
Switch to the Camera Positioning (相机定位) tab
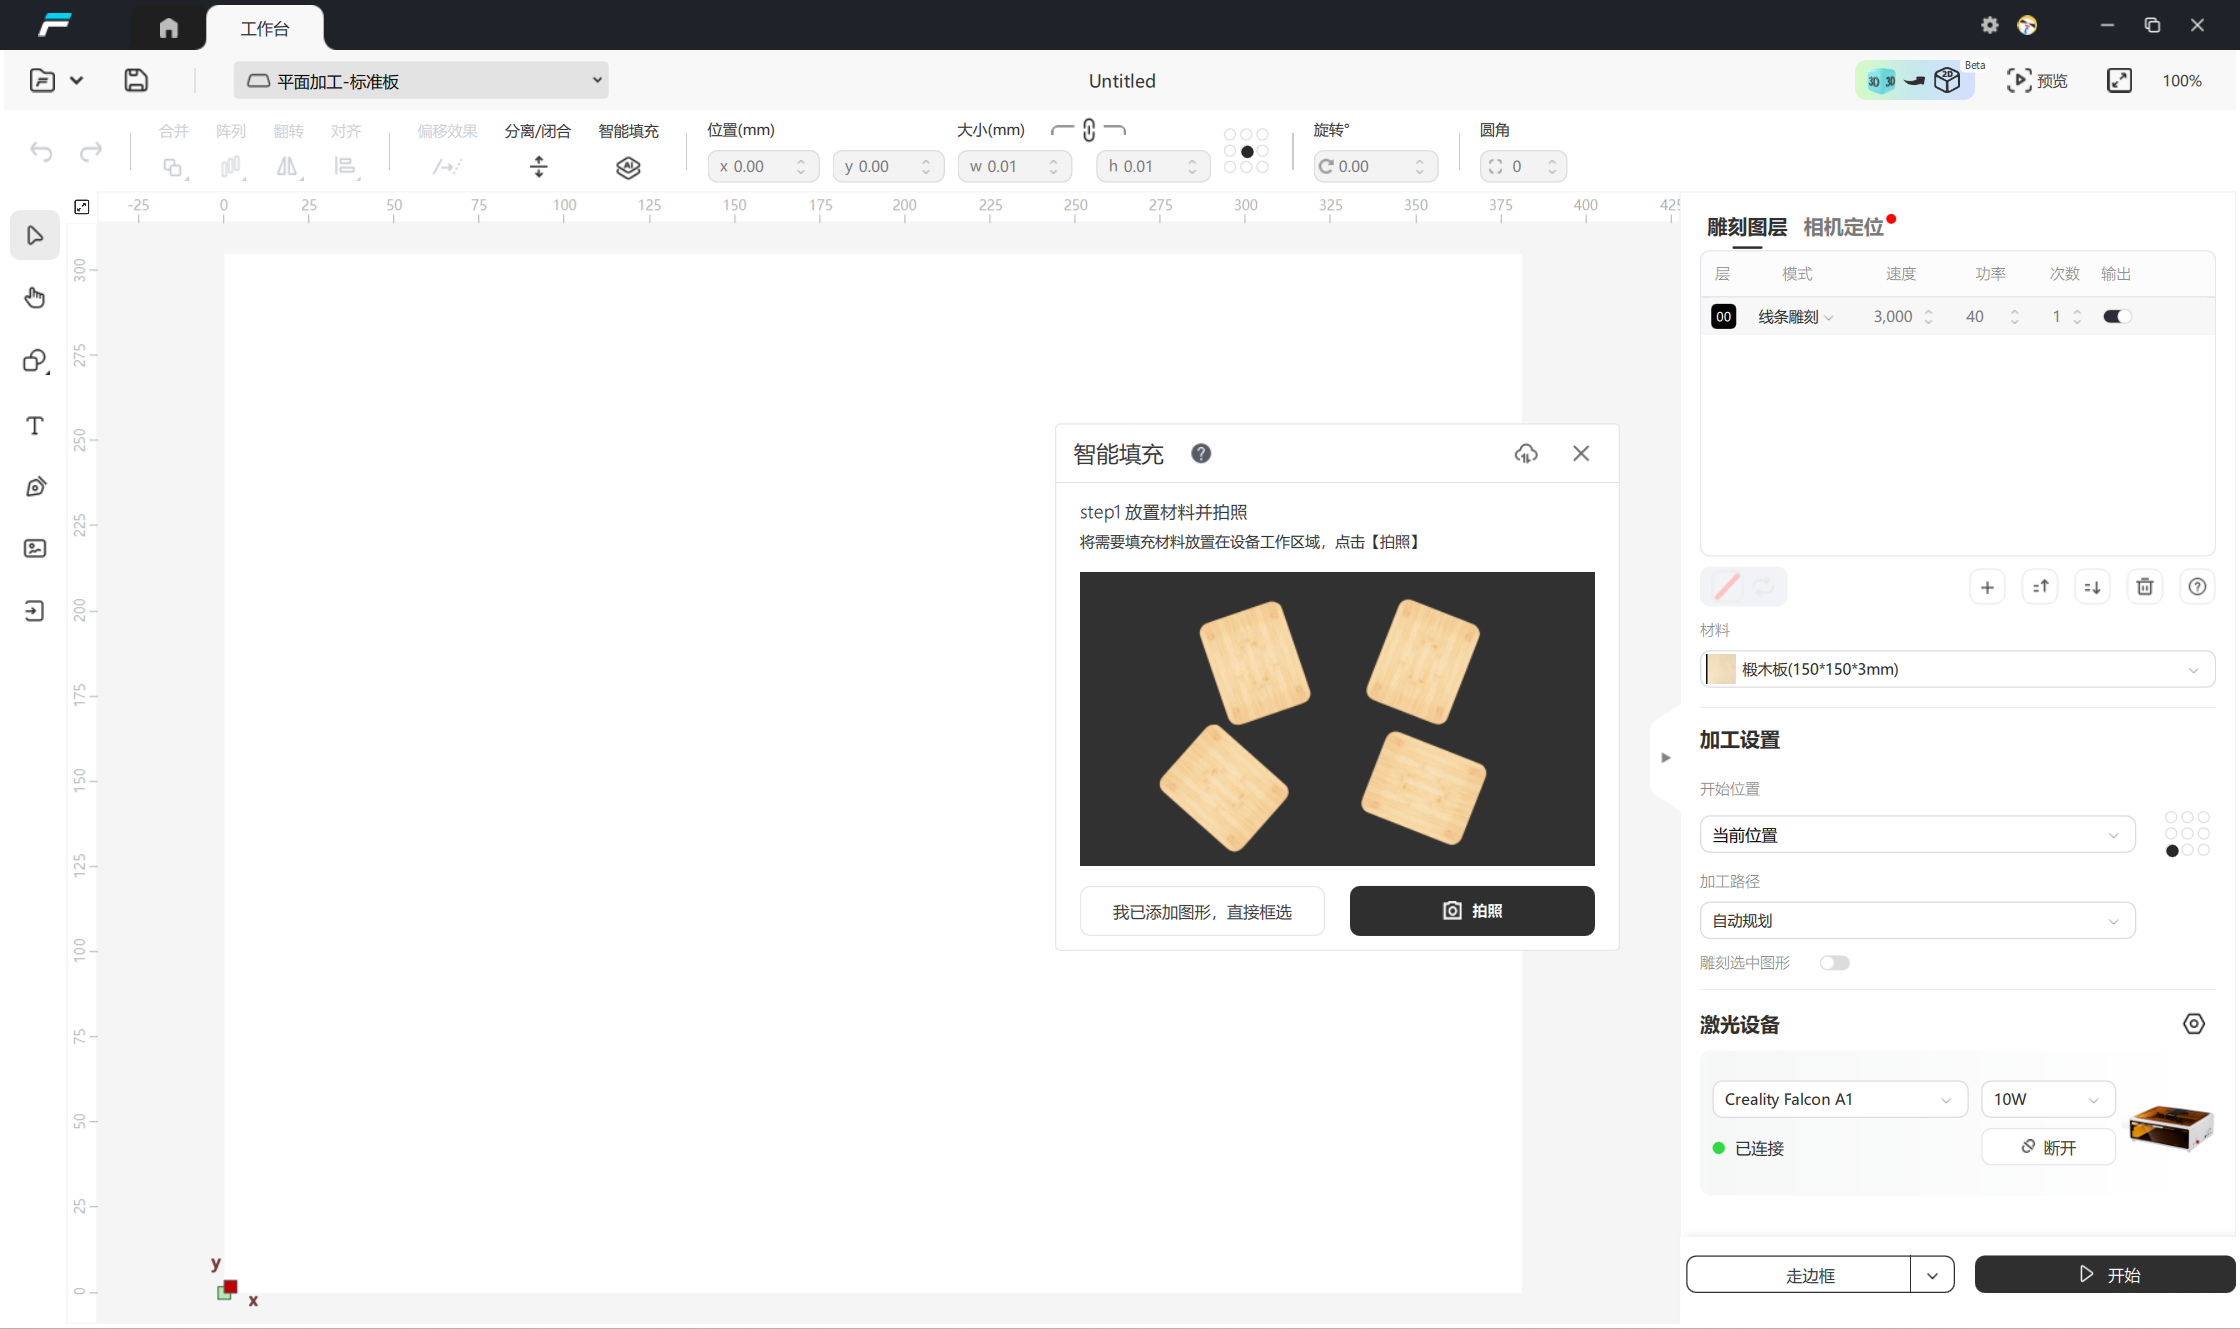point(1843,227)
